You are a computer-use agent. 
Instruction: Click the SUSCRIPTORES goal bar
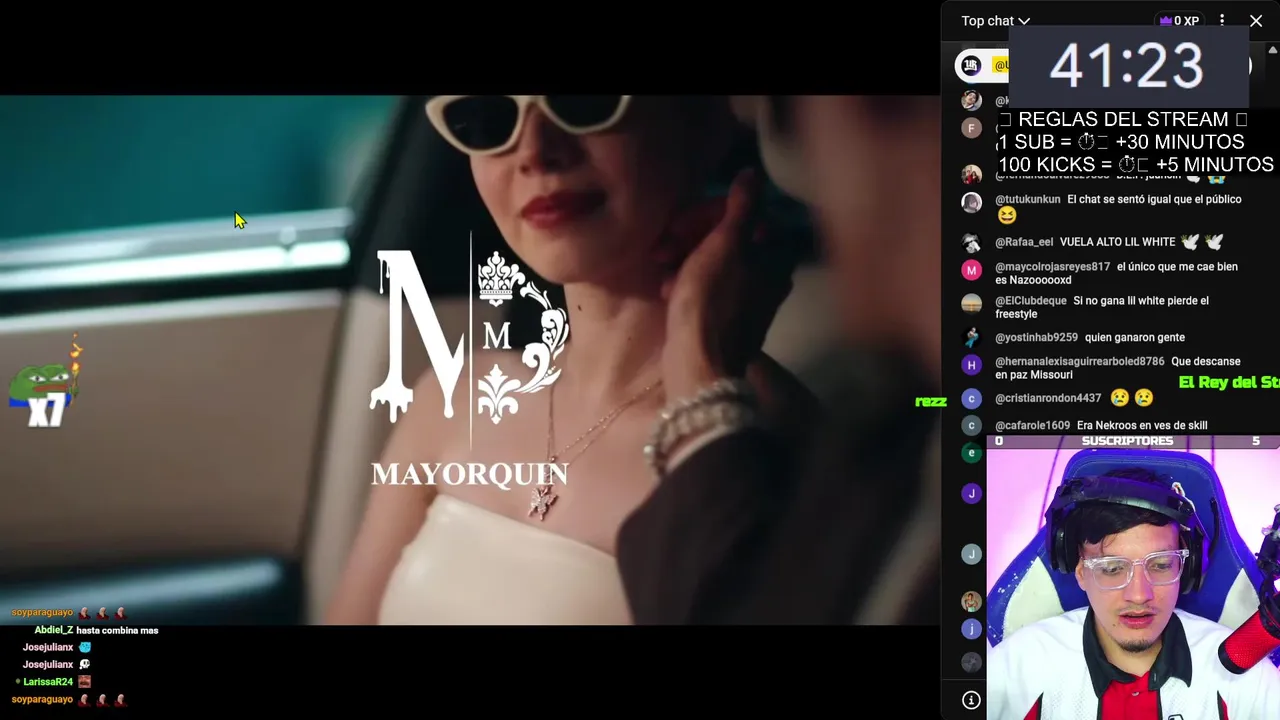[x=1133, y=441]
